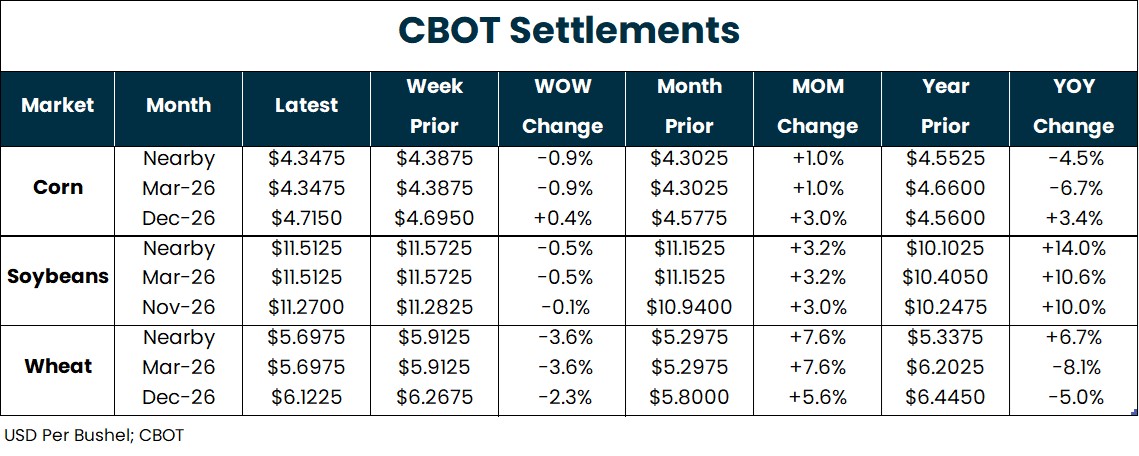The image size is (1139, 456).
Task: Select the Wheat row label
Action: tap(58, 366)
